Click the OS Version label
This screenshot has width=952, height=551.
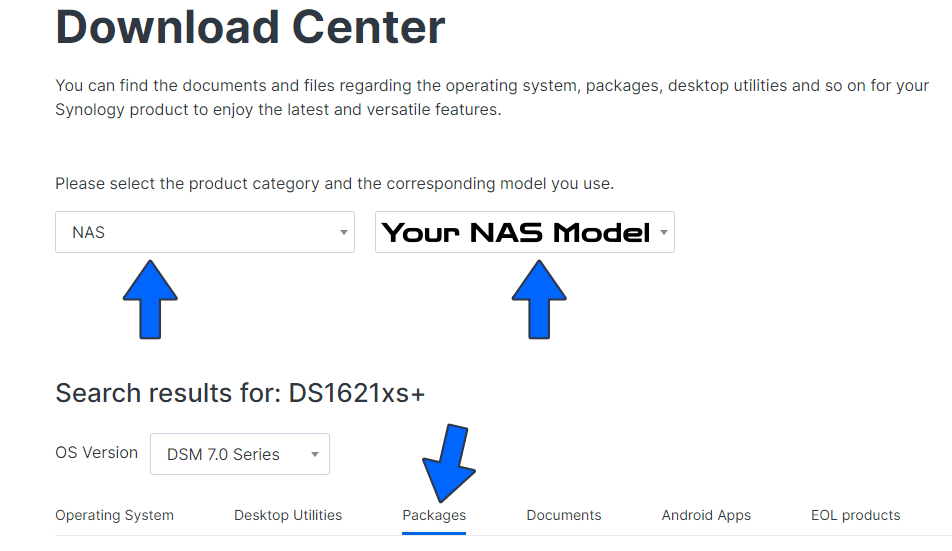(x=97, y=453)
